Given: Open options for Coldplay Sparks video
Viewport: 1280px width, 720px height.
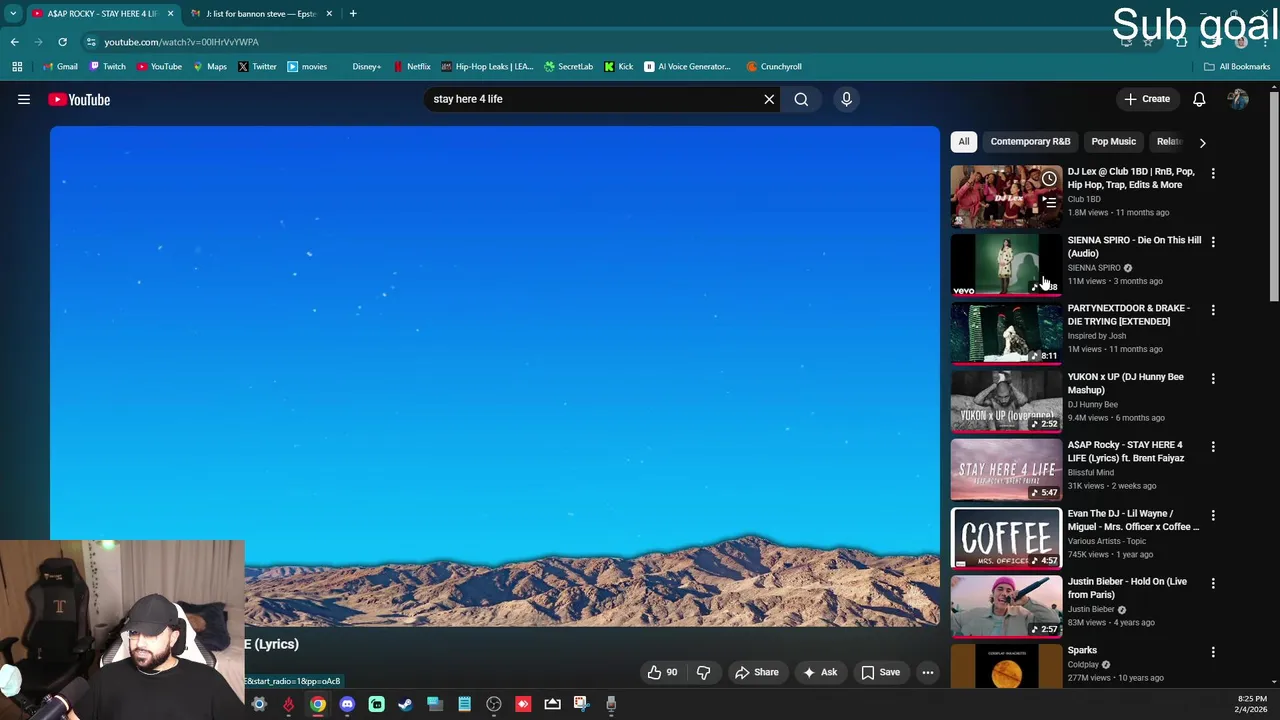Looking at the screenshot, I should (x=1213, y=652).
